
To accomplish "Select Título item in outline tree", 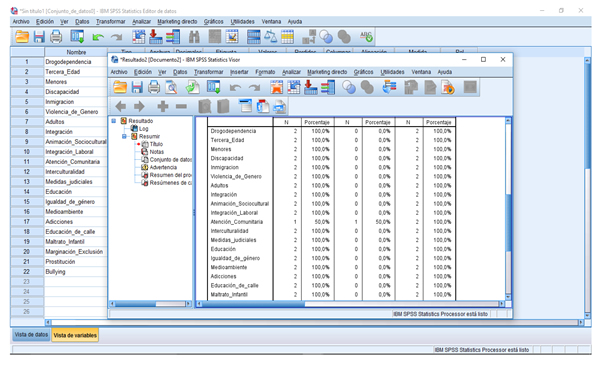I will click(156, 144).
